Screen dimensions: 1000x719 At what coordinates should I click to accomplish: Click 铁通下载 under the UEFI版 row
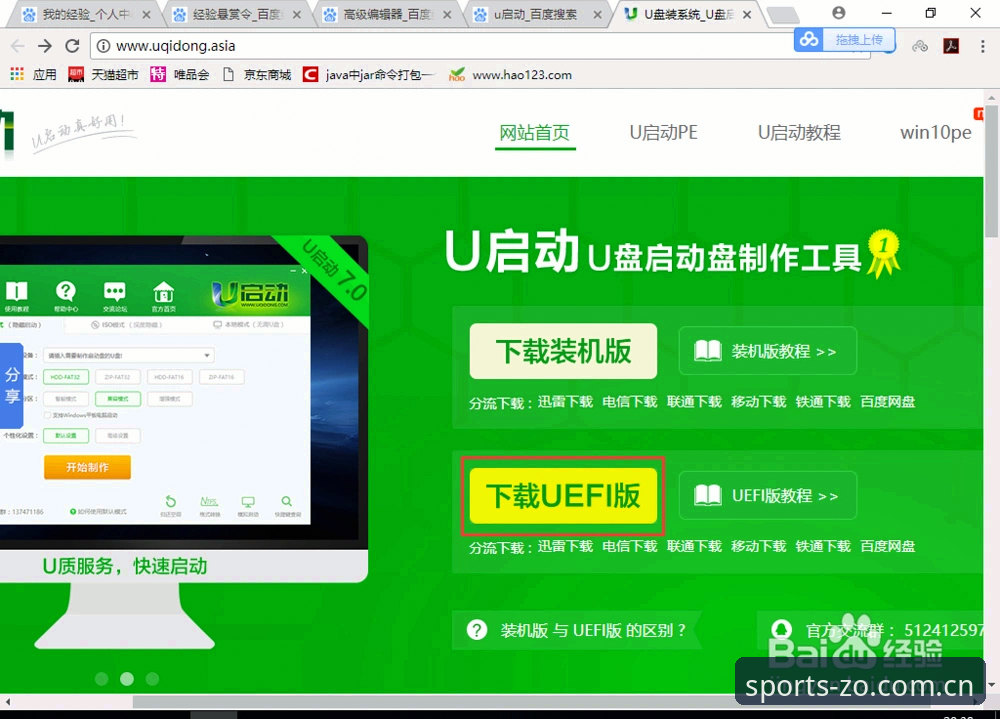pos(823,546)
